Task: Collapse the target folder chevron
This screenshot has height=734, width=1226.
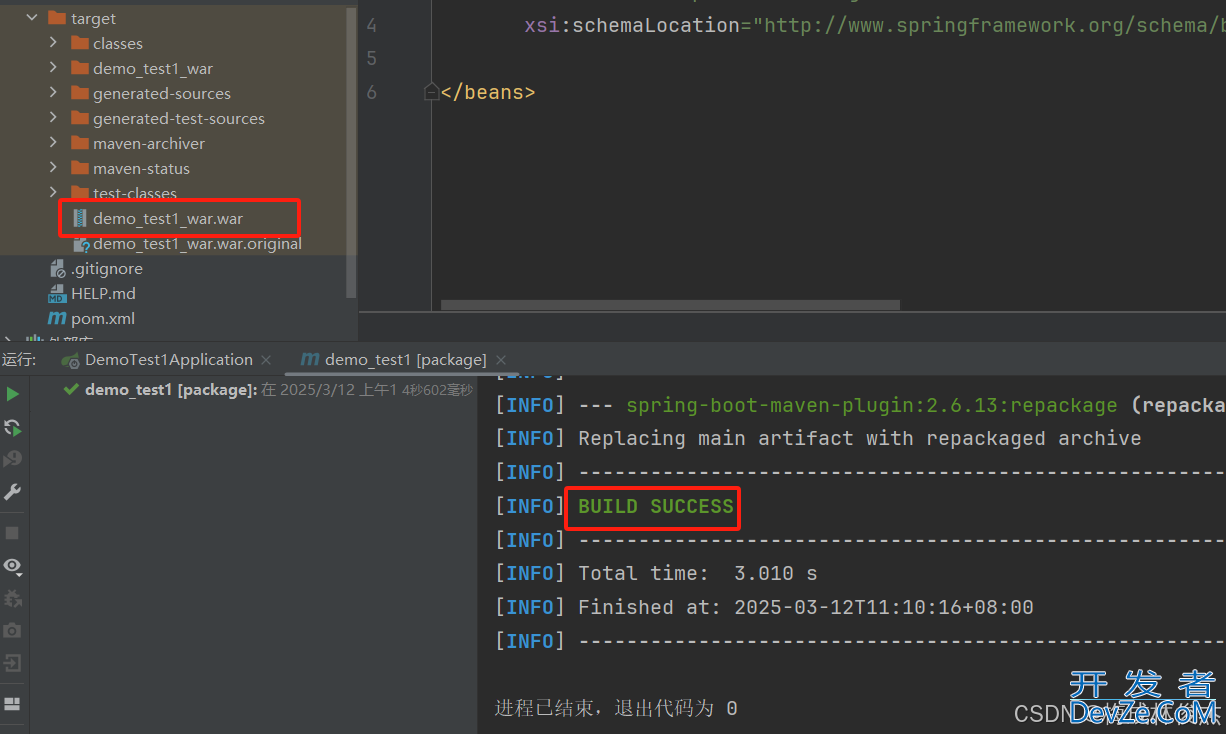Action: [31, 18]
